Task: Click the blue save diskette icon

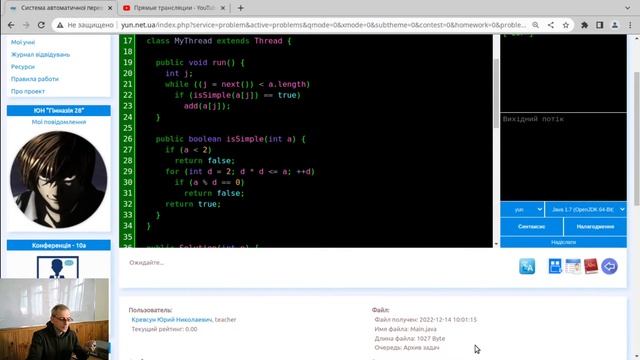Action: 555,266
